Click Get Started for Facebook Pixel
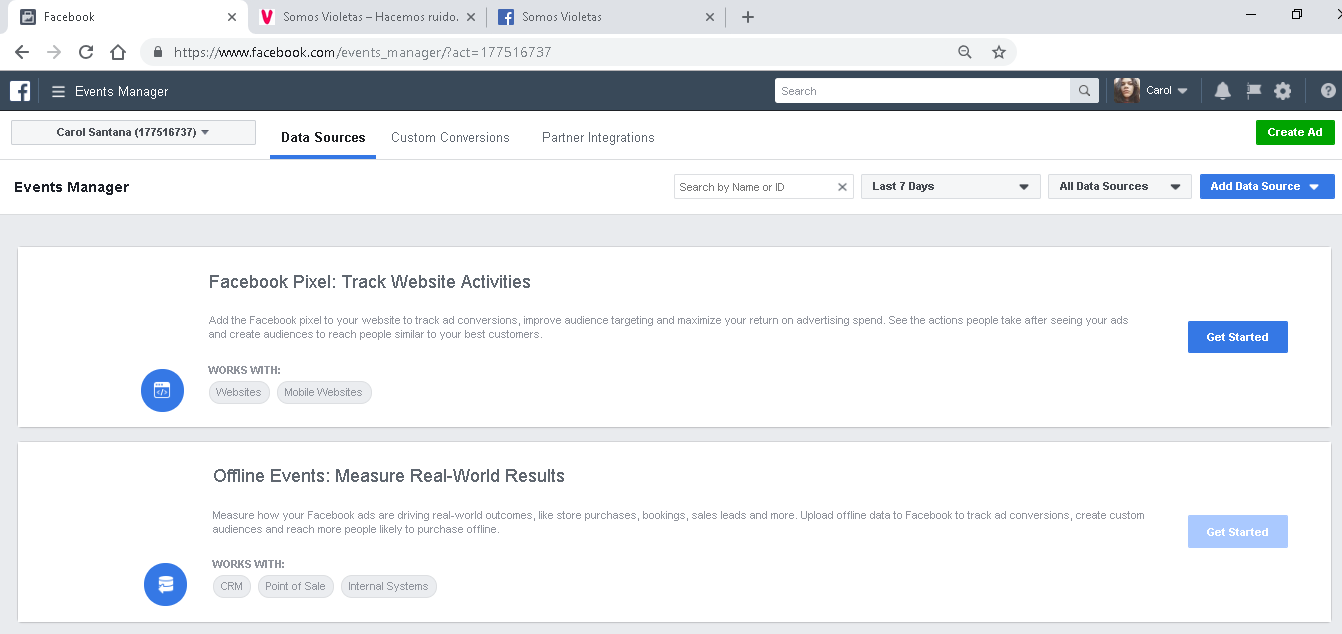This screenshot has height=634, width=1342. pos(1237,337)
